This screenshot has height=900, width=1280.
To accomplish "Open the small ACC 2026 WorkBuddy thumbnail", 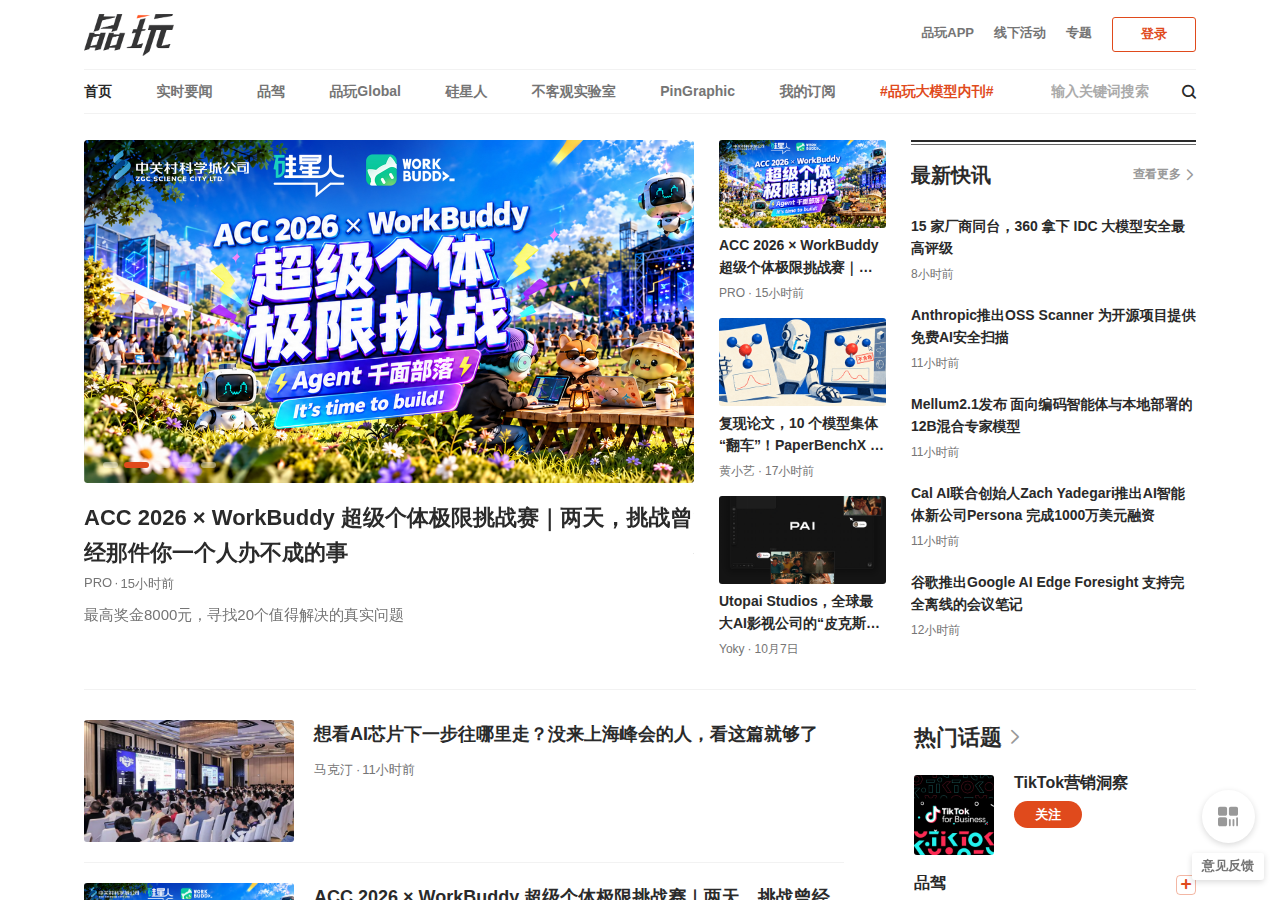I will [x=802, y=184].
